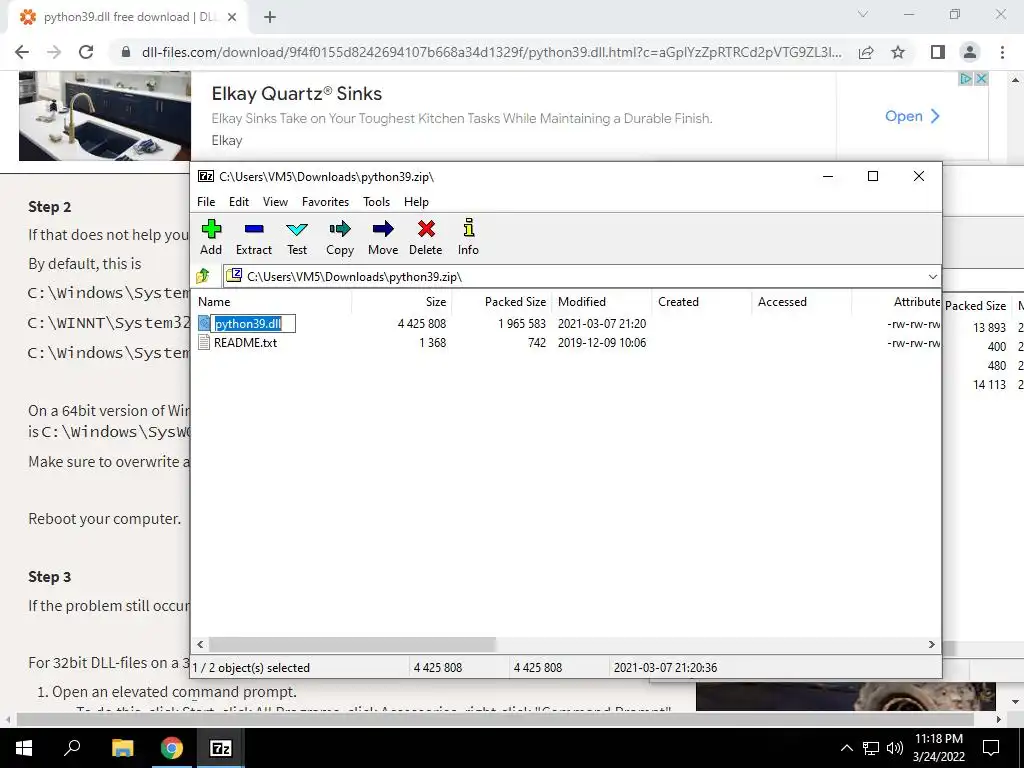The image size is (1024, 768).
Task: Open a new Chrome tab
Action: [x=270, y=18]
